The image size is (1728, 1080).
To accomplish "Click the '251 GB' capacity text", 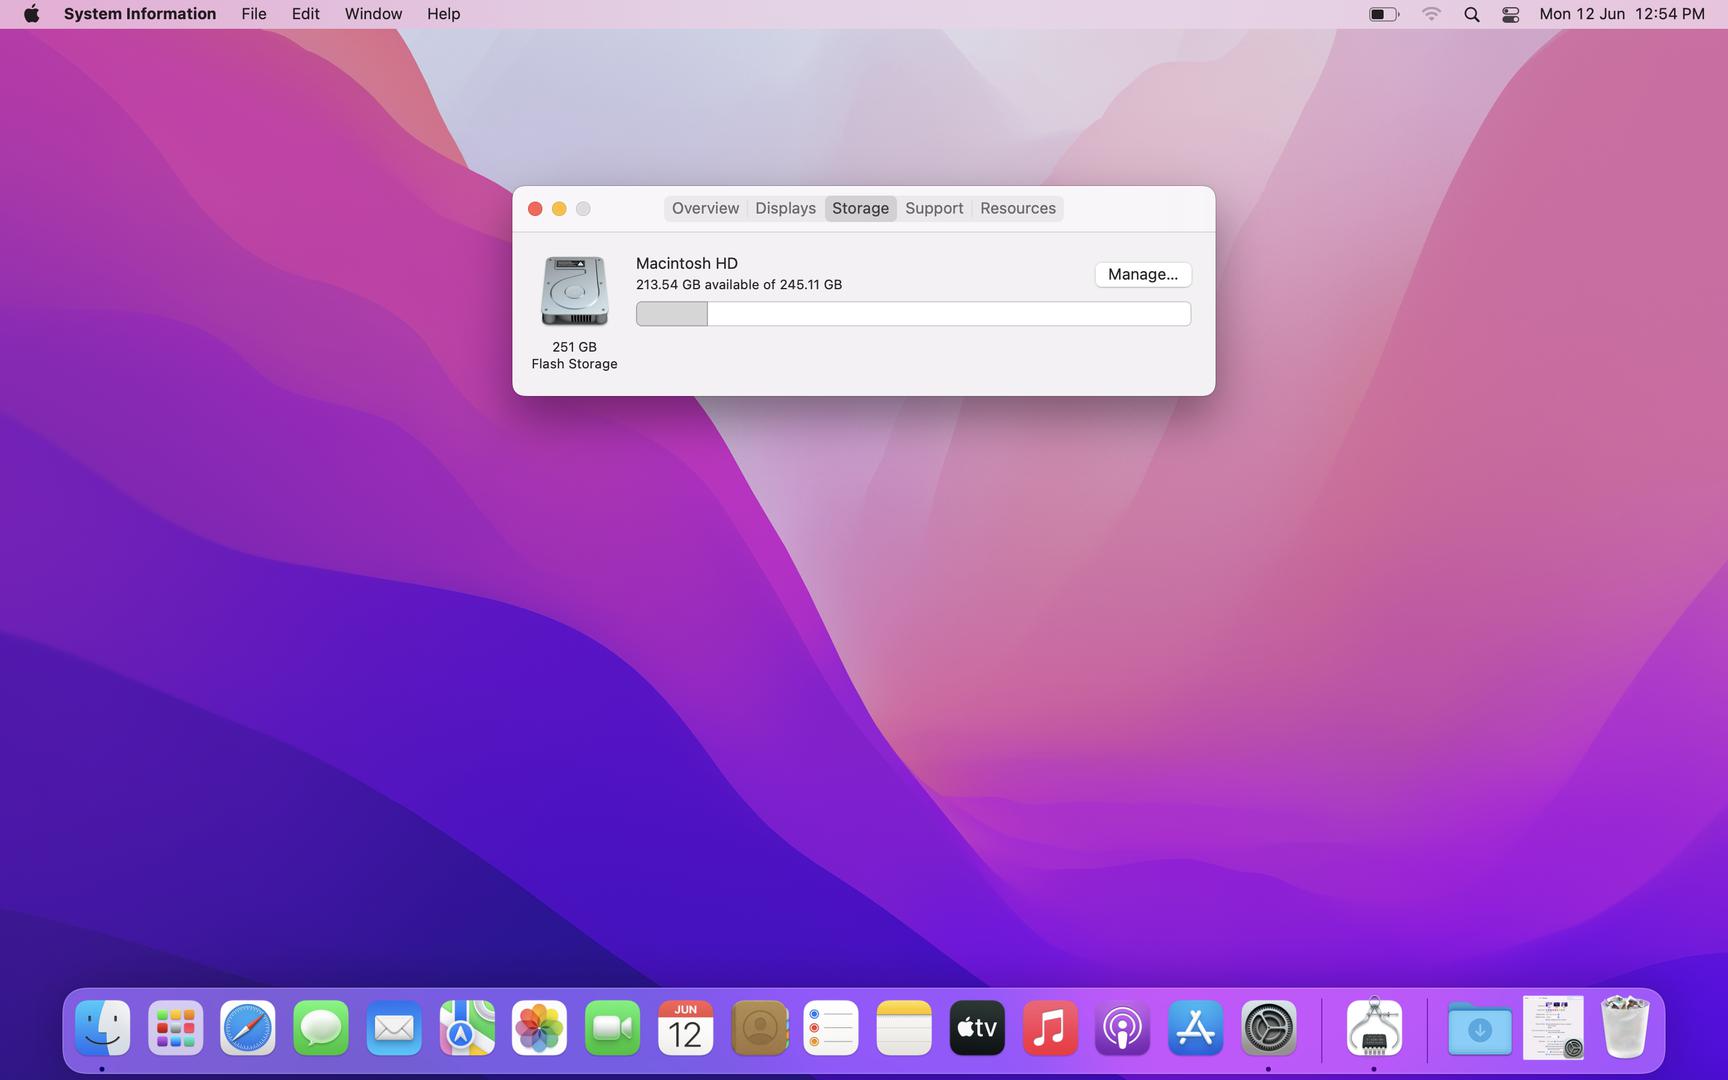I will (x=574, y=347).
